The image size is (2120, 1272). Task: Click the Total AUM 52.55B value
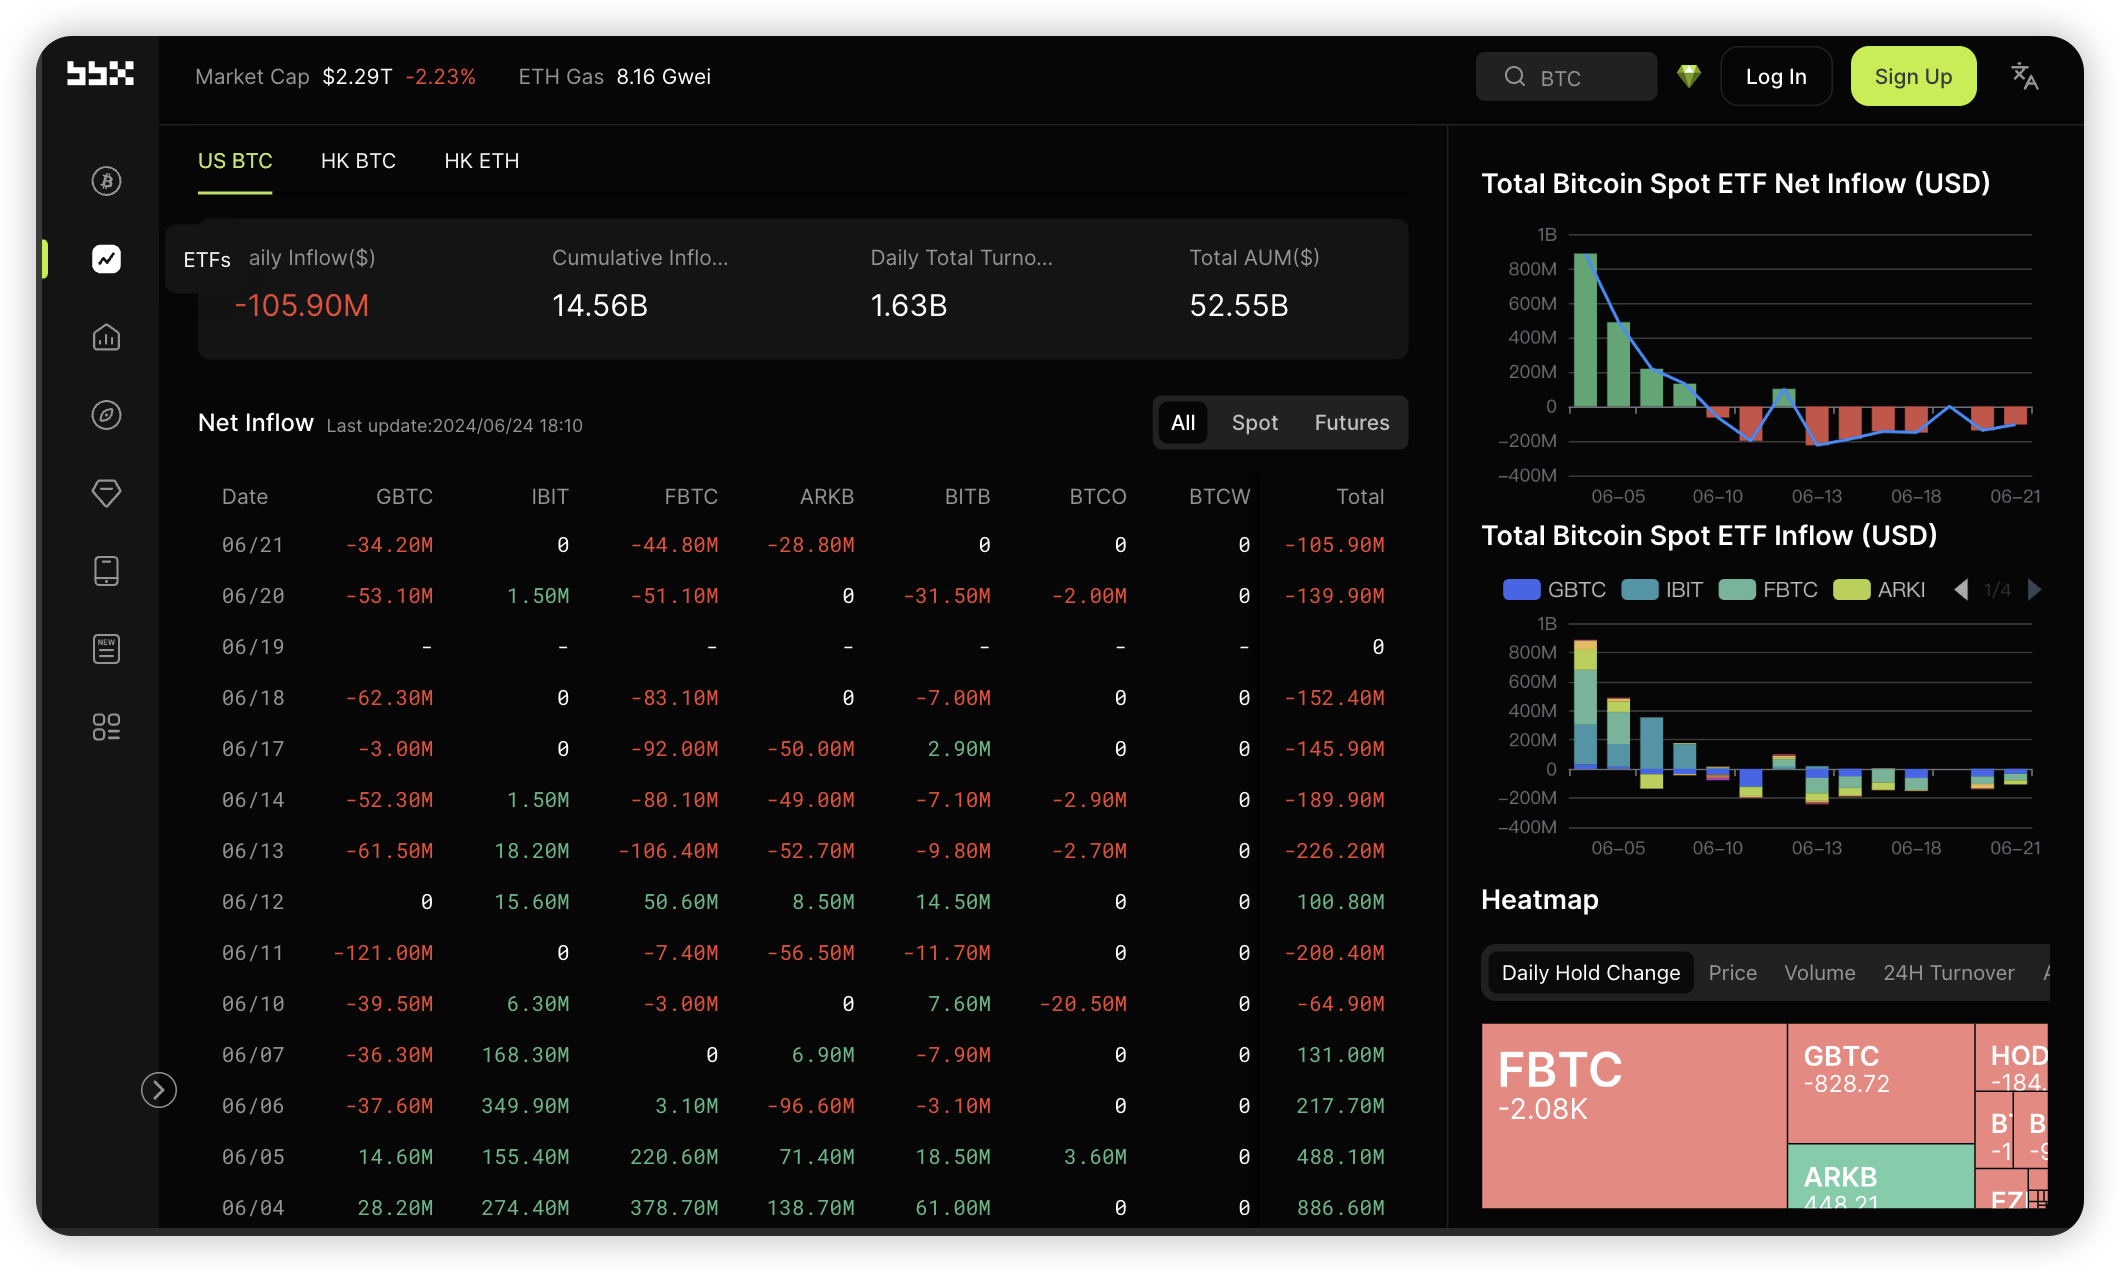tap(1239, 305)
